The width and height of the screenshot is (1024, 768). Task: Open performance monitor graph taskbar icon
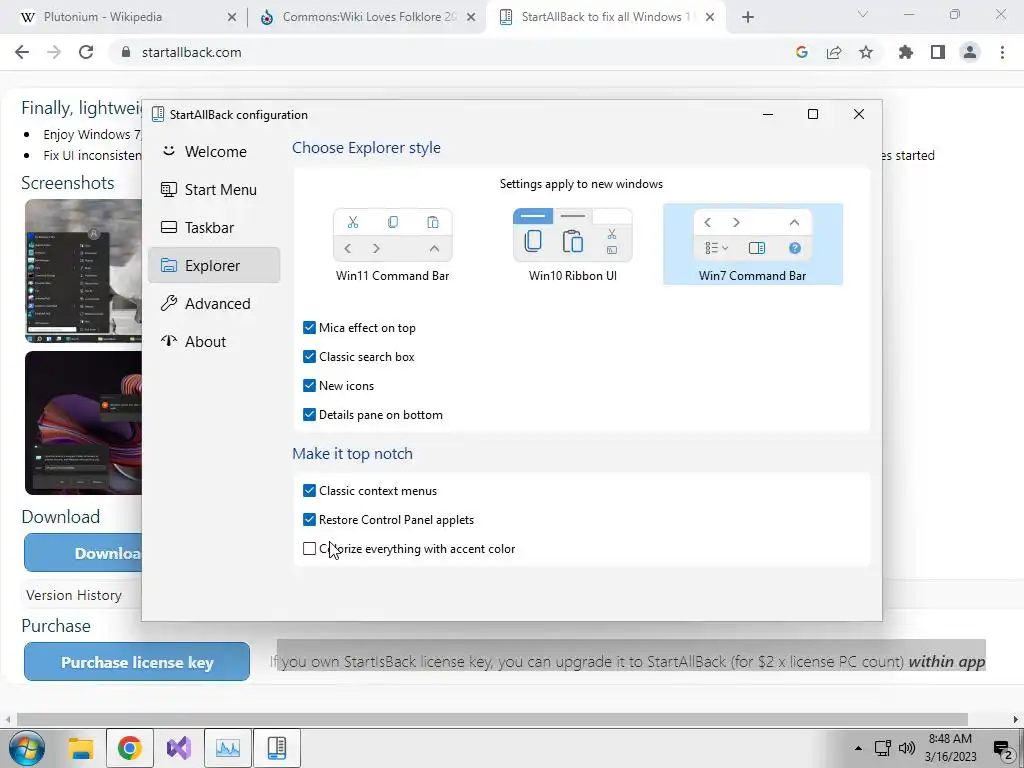[228, 748]
